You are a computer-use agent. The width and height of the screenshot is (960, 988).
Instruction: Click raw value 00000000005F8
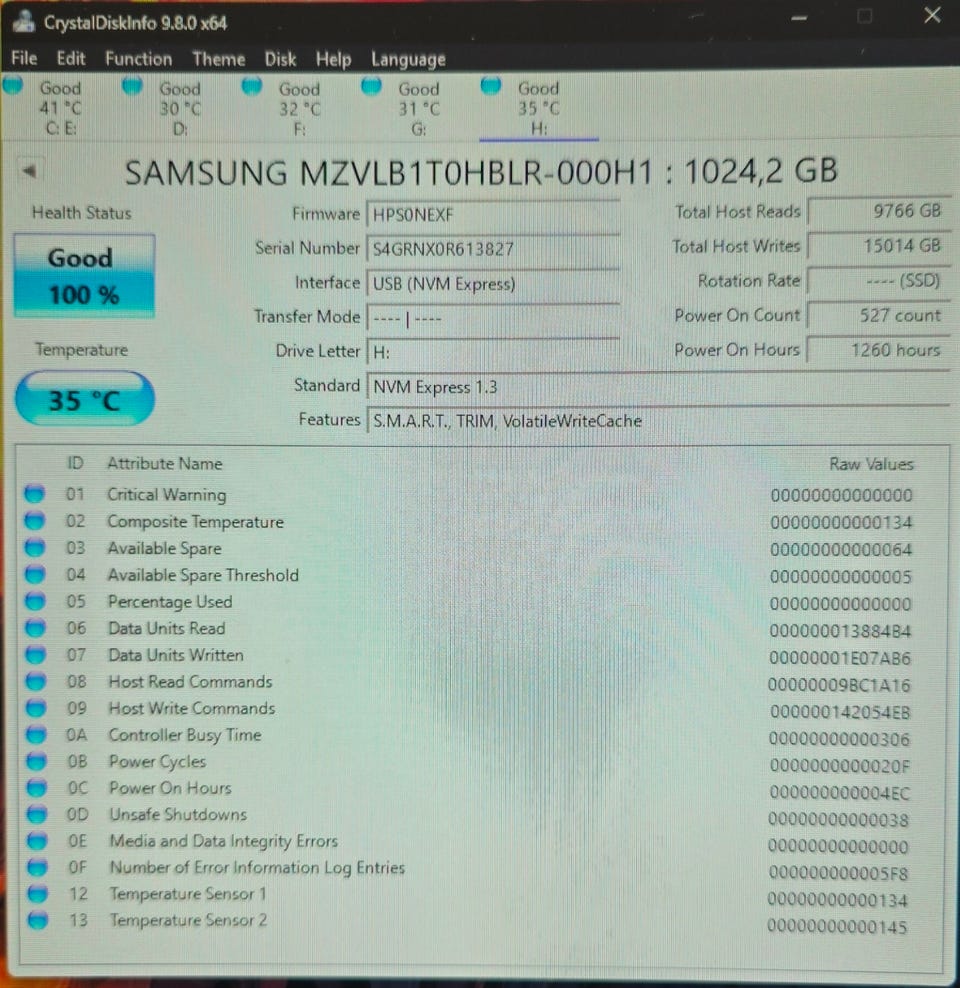click(x=838, y=873)
